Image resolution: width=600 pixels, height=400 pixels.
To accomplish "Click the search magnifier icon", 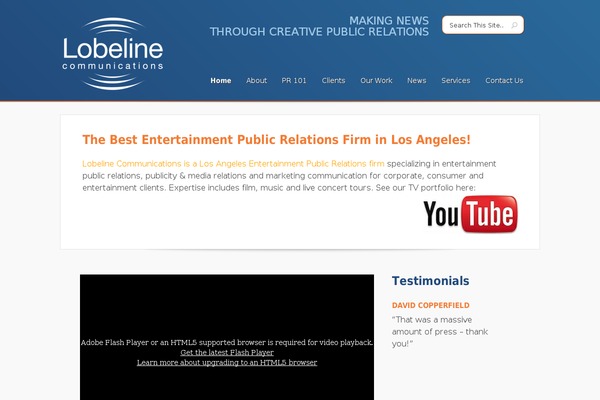I will [514, 25].
